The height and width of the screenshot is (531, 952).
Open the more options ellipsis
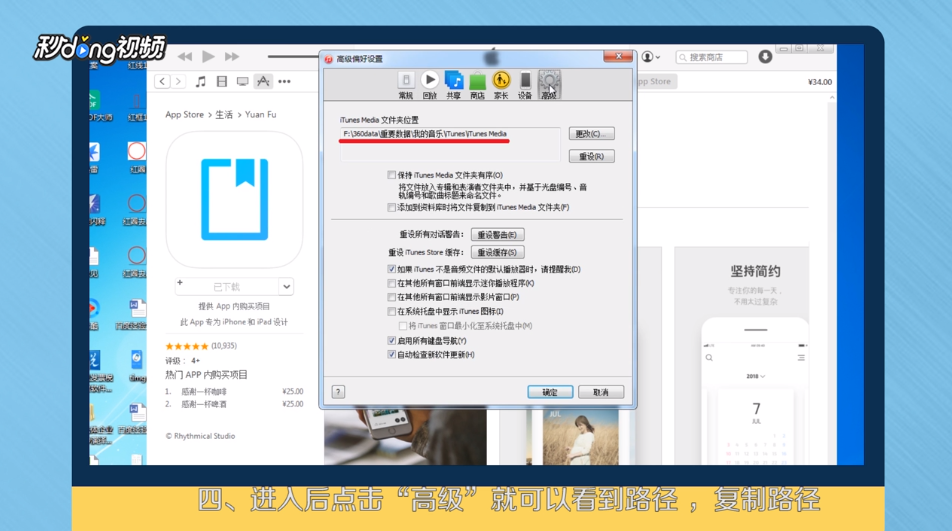[284, 81]
